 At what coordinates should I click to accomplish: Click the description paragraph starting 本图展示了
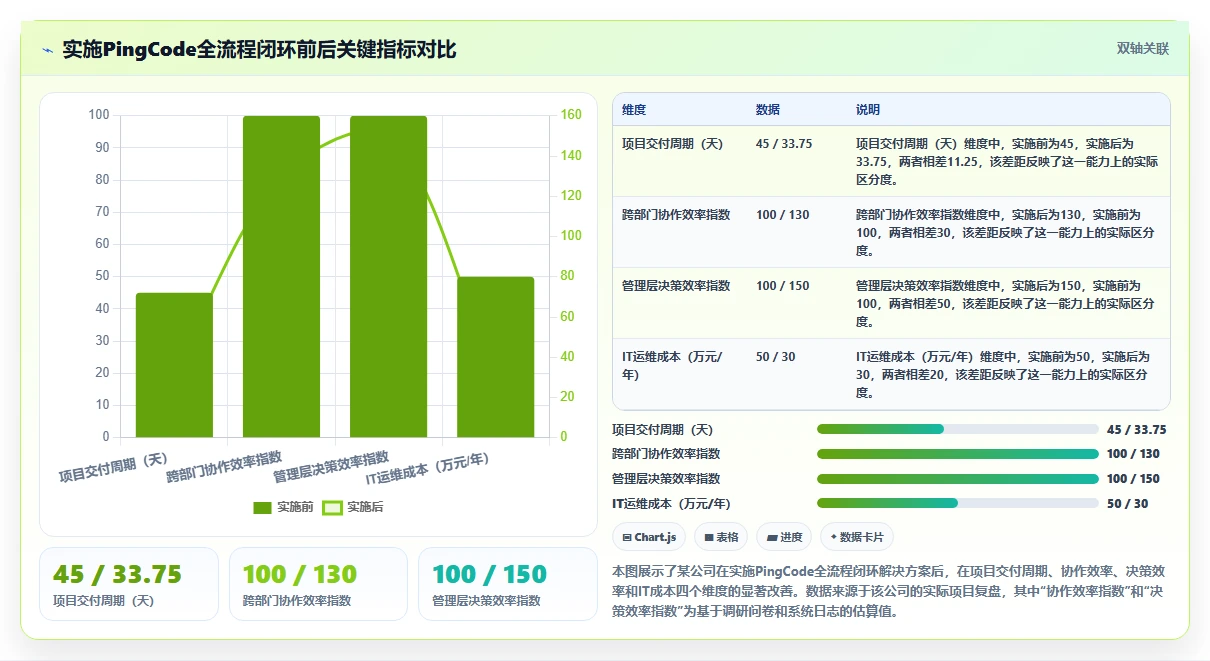888,591
